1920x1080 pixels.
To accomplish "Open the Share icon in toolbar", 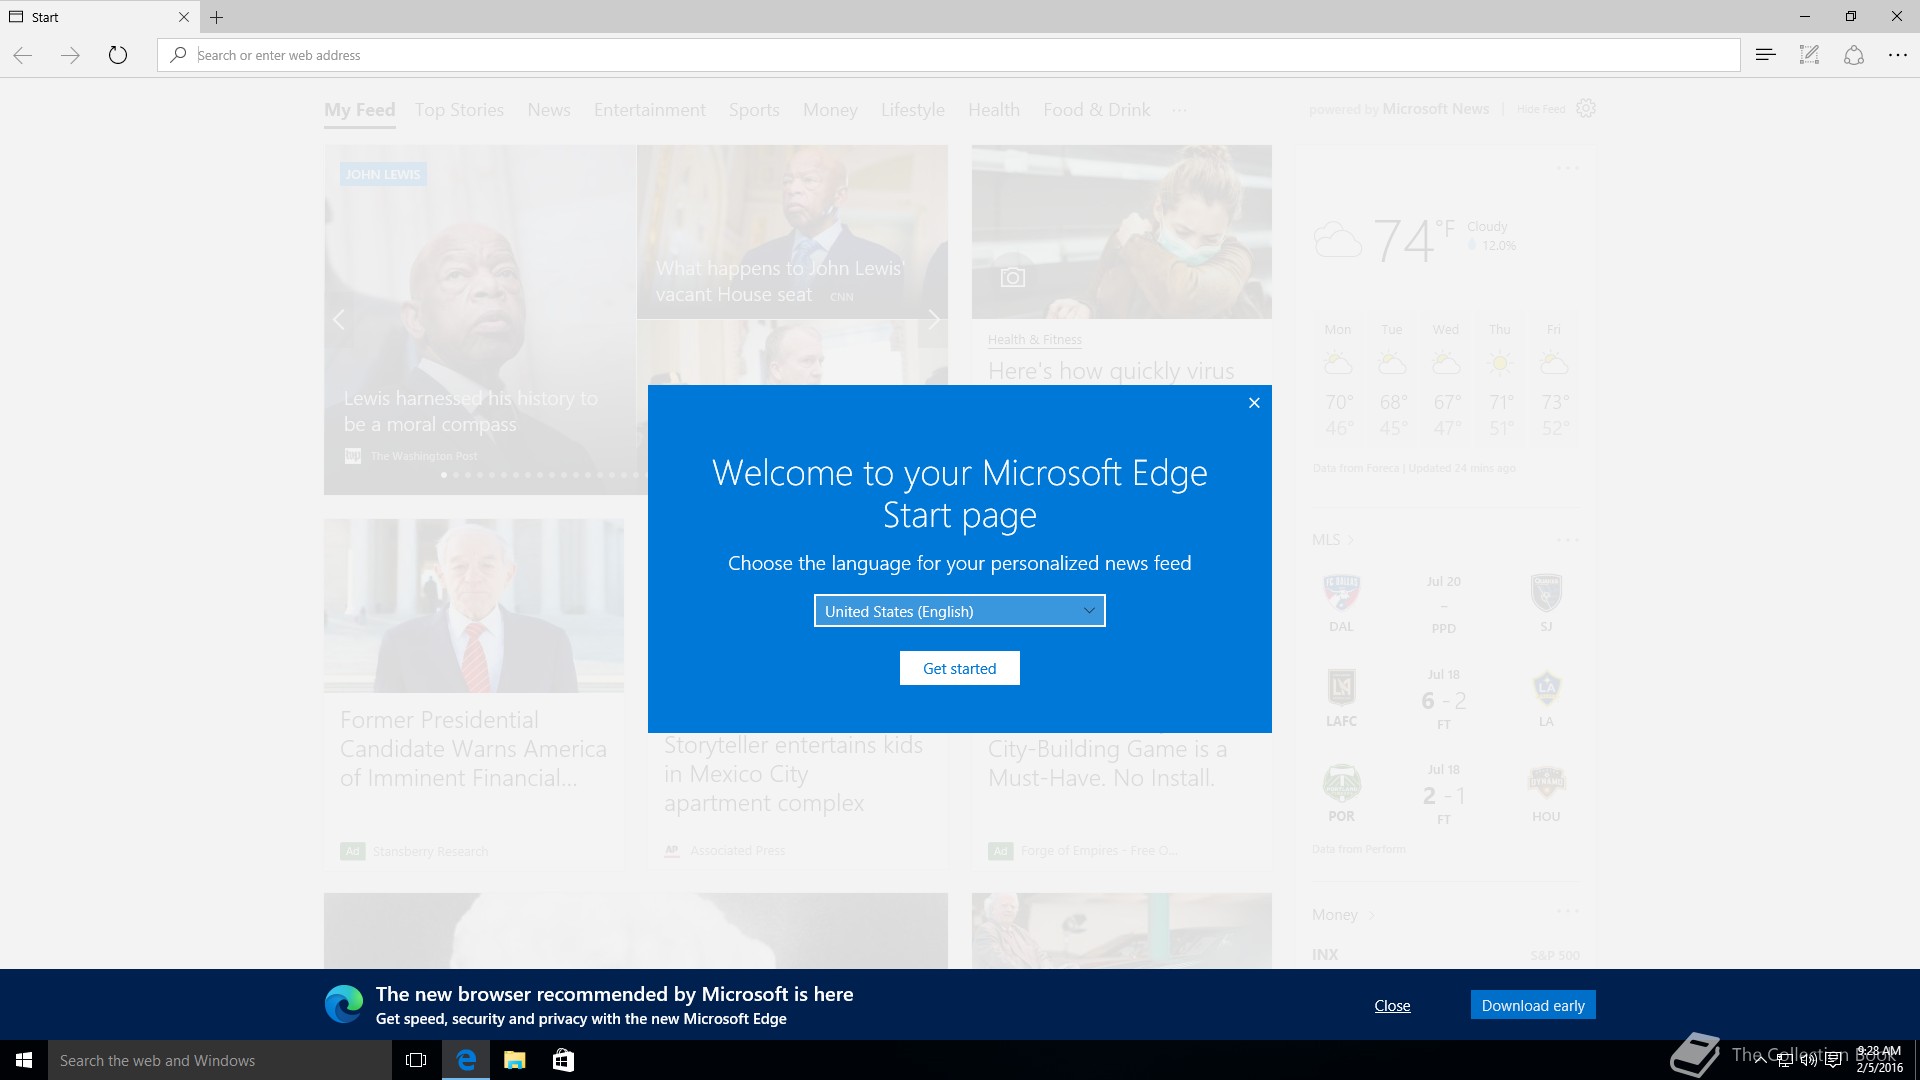I will (1853, 55).
